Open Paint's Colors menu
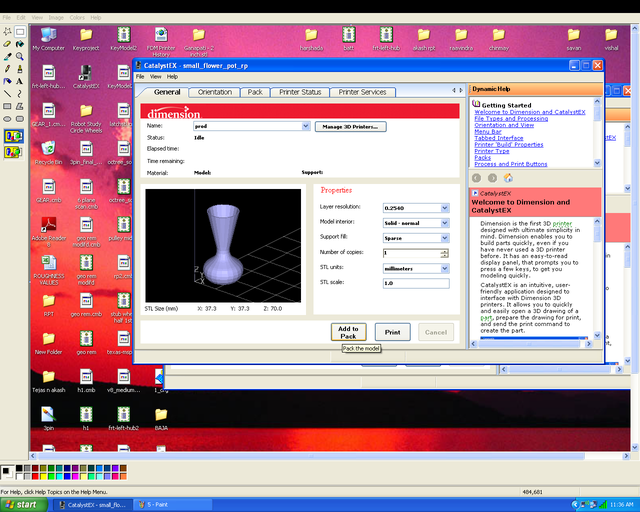 coord(77,18)
